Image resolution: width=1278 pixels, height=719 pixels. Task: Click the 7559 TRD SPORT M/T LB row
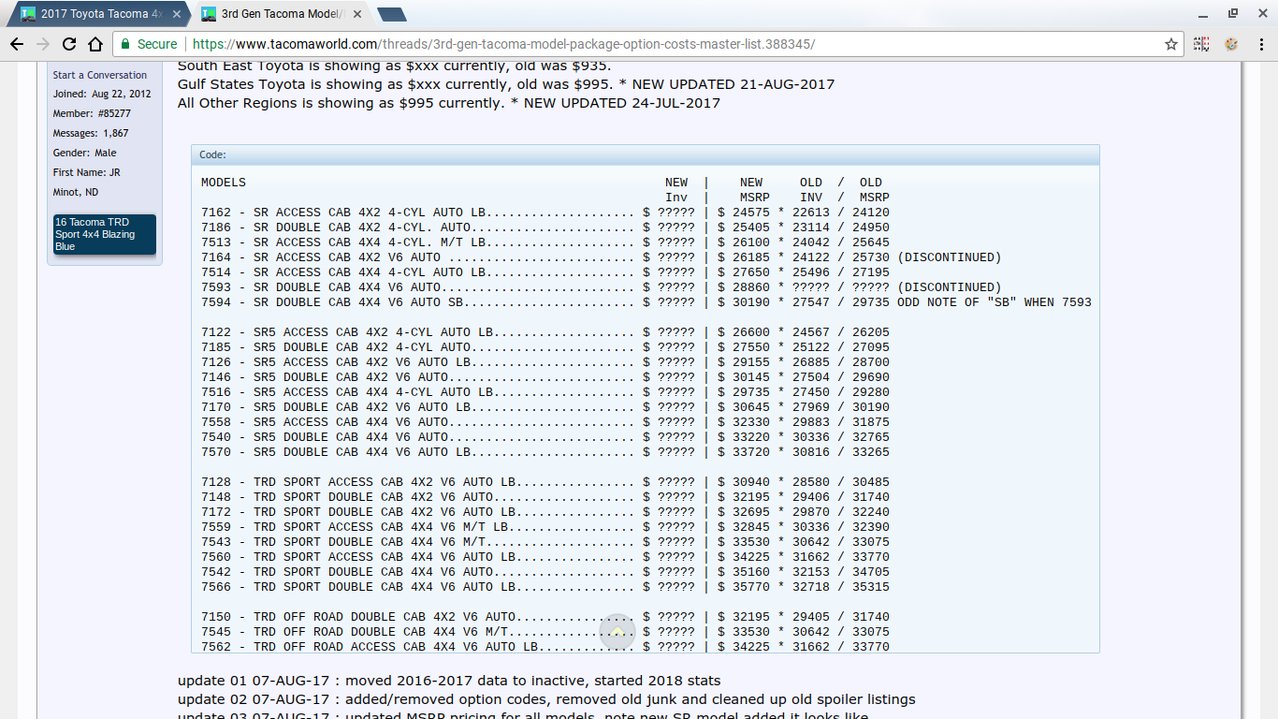click(545, 527)
